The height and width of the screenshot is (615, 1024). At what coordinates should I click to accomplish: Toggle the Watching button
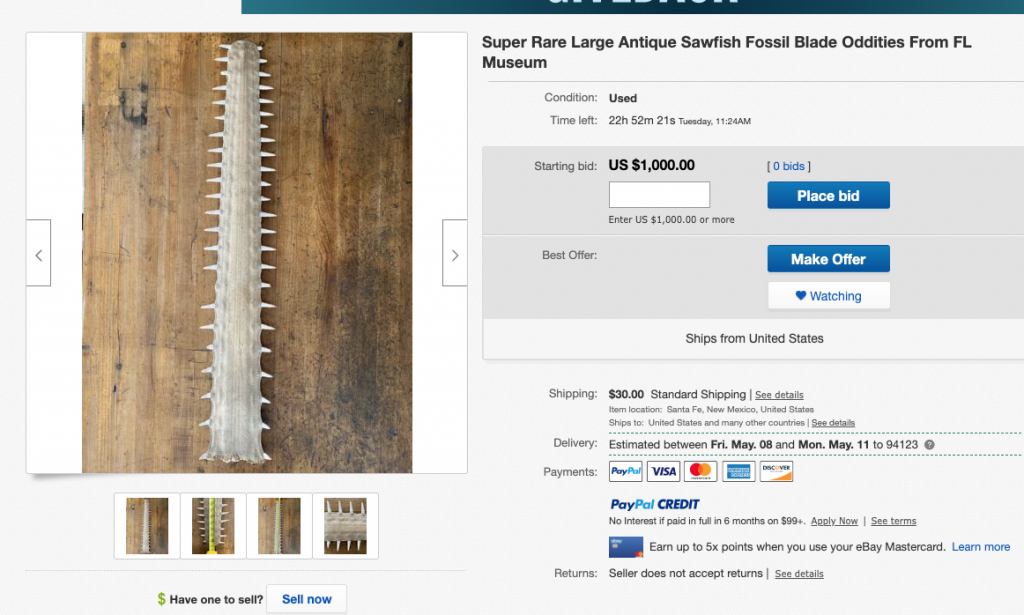828,296
